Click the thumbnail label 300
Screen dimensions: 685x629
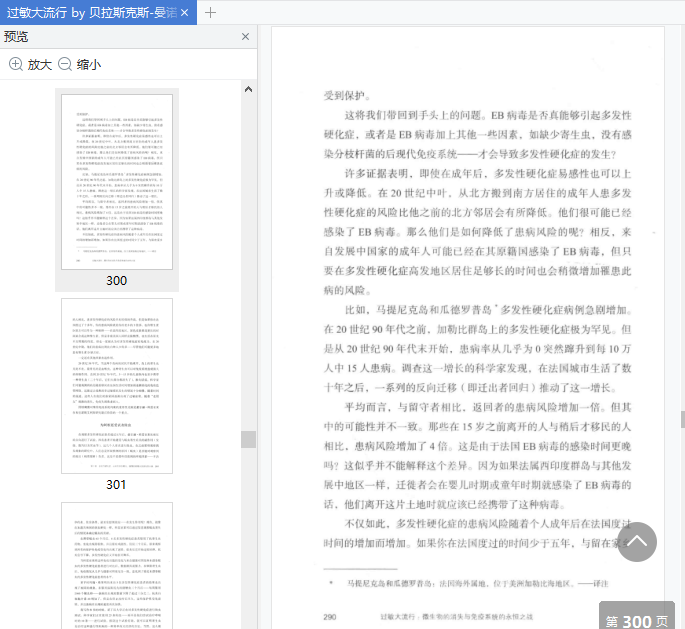pos(117,280)
